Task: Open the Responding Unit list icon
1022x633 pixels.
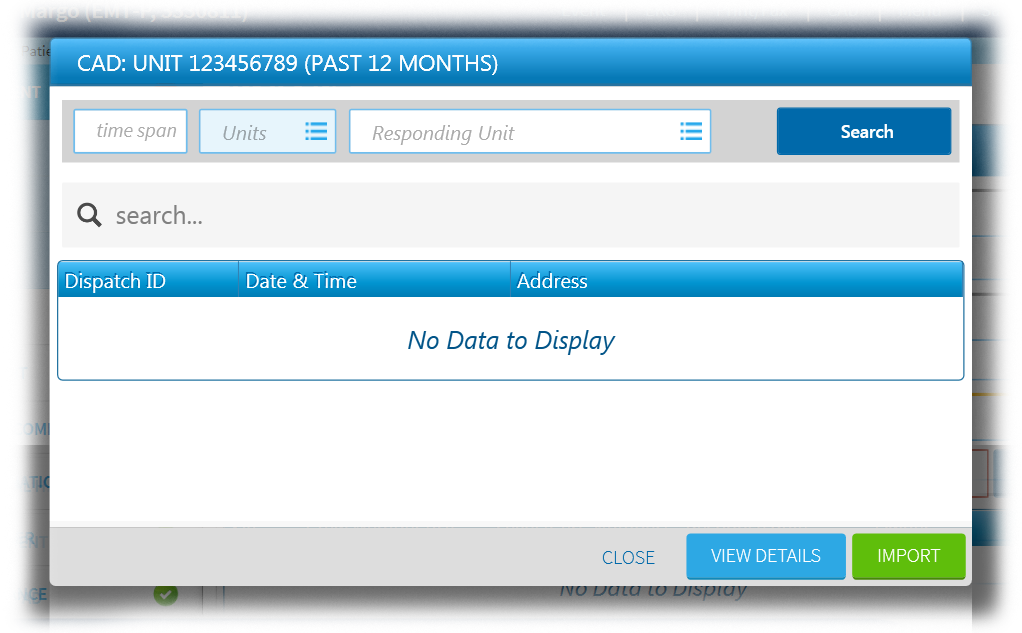Action: 691,132
